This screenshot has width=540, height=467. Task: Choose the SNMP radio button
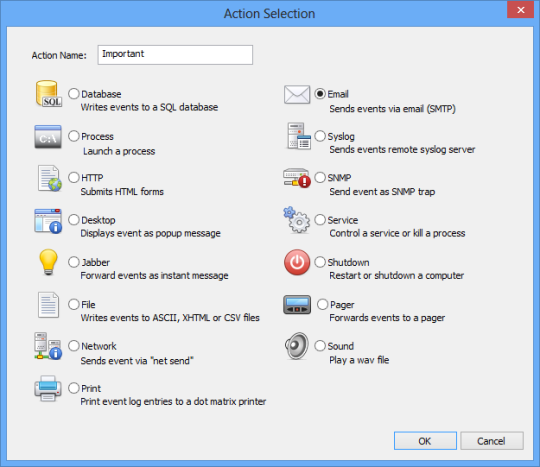click(x=320, y=177)
